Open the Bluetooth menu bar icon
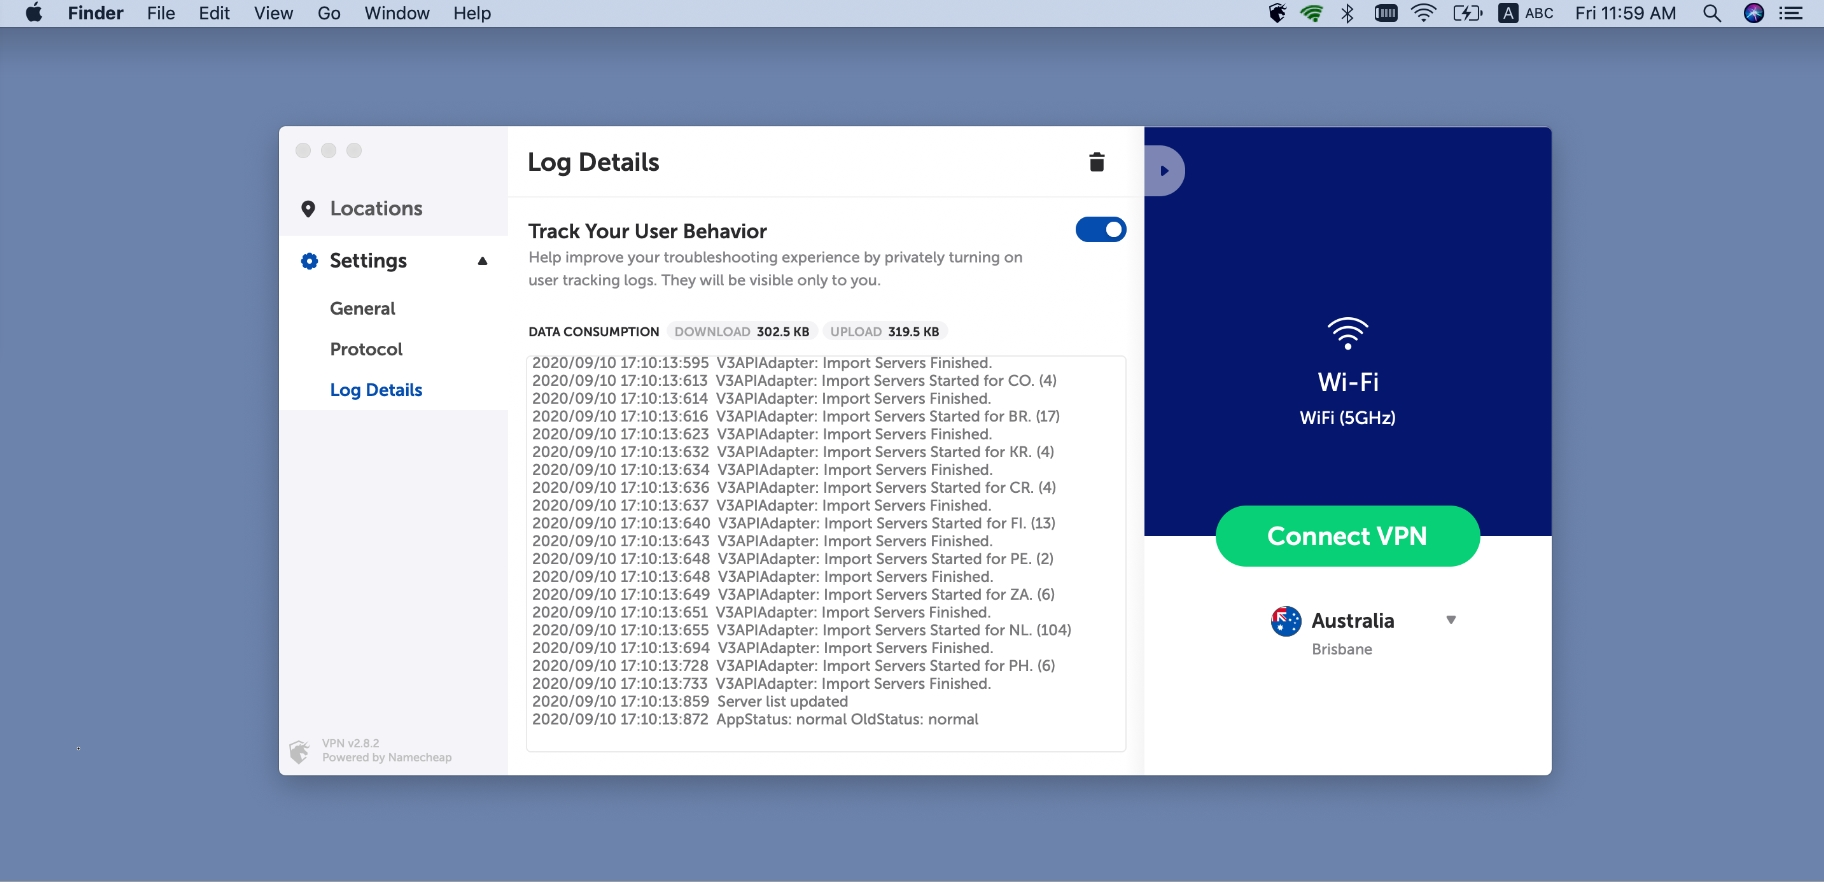The image size is (1824, 882). click(x=1348, y=13)
